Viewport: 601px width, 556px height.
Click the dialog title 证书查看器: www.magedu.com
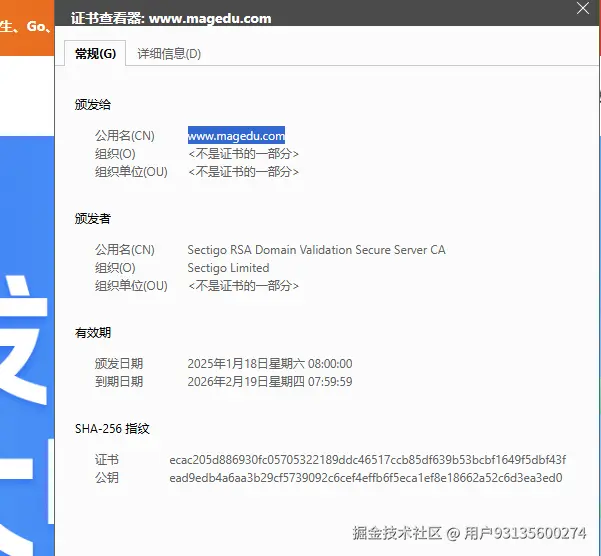[171, 18]
